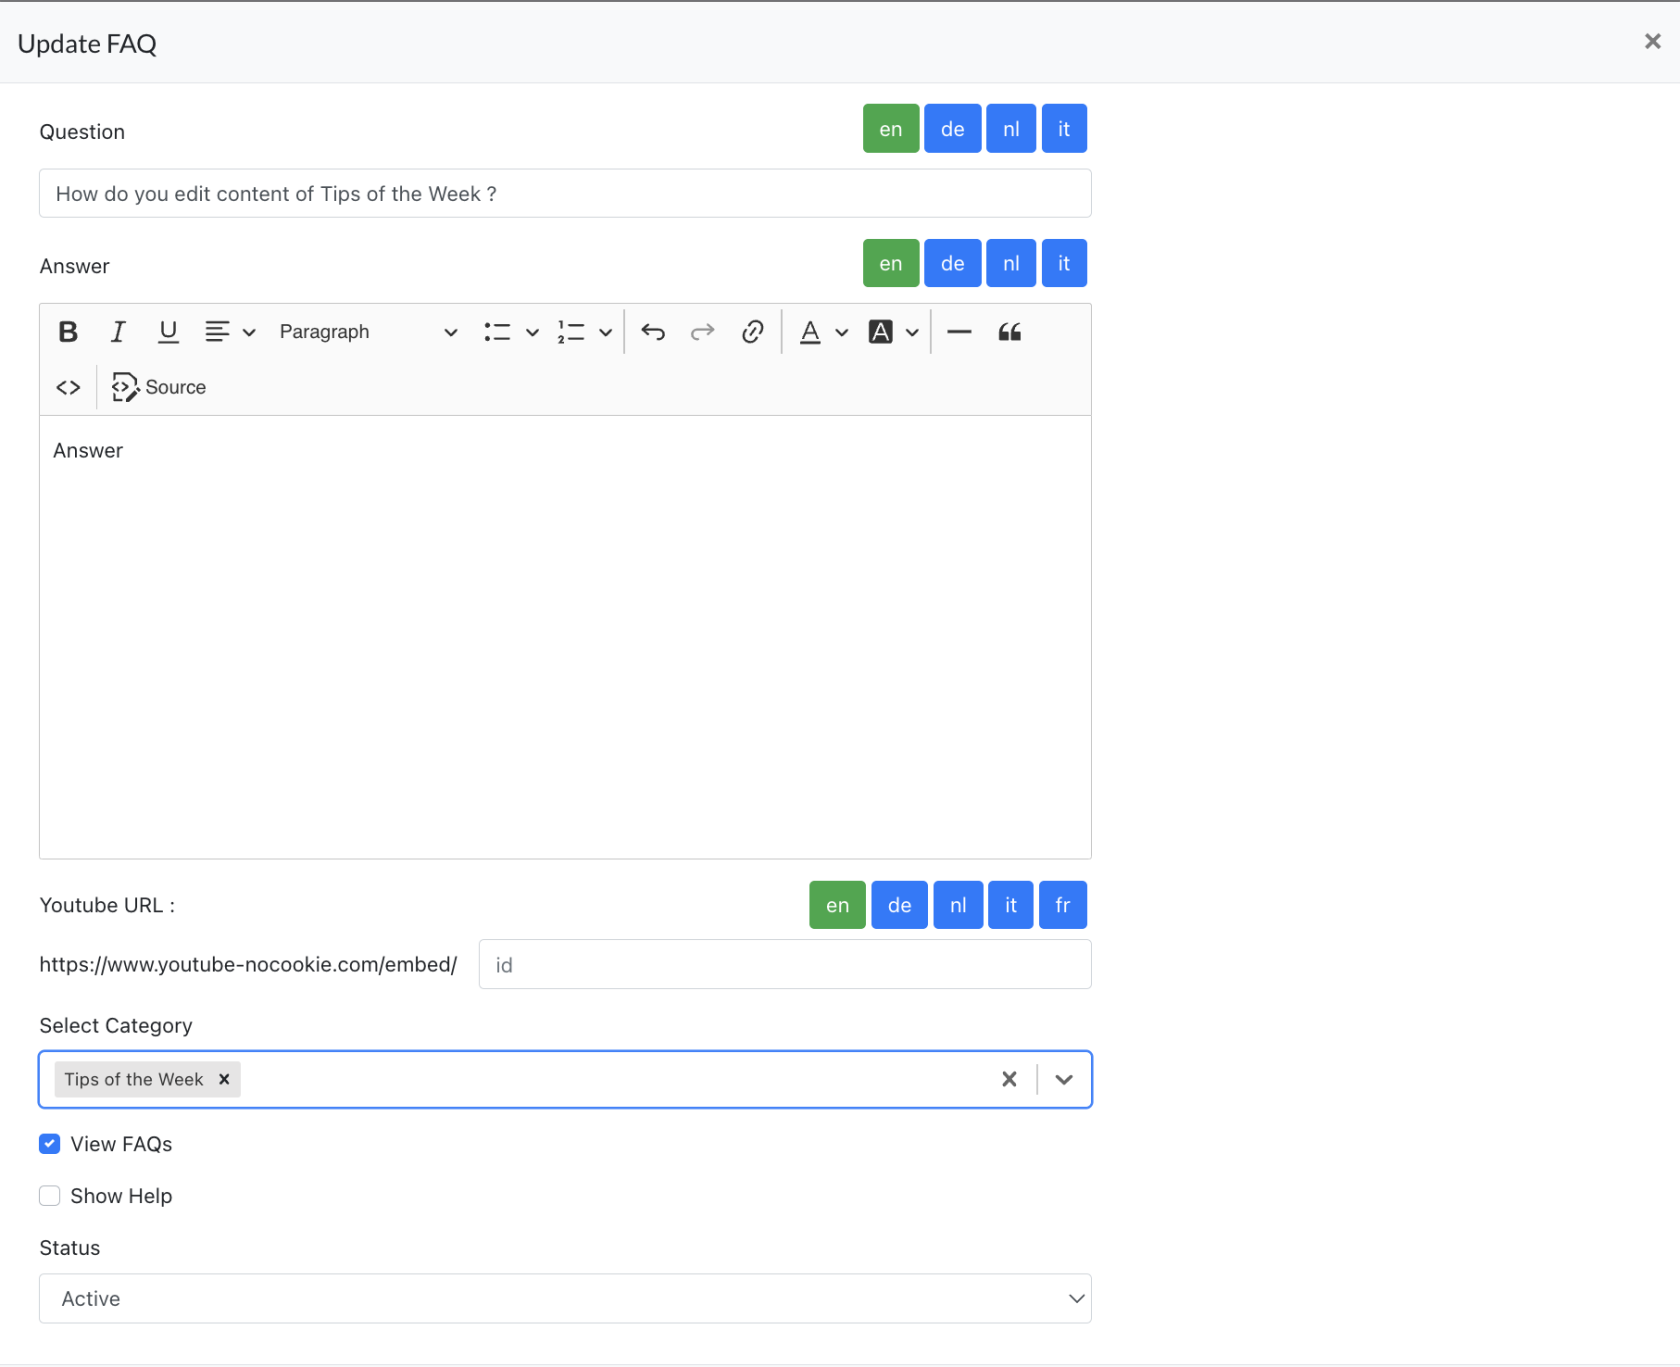Click the font background color icon
Image resolution: width=1680 pixels, height=1367 pixels.
880,332
